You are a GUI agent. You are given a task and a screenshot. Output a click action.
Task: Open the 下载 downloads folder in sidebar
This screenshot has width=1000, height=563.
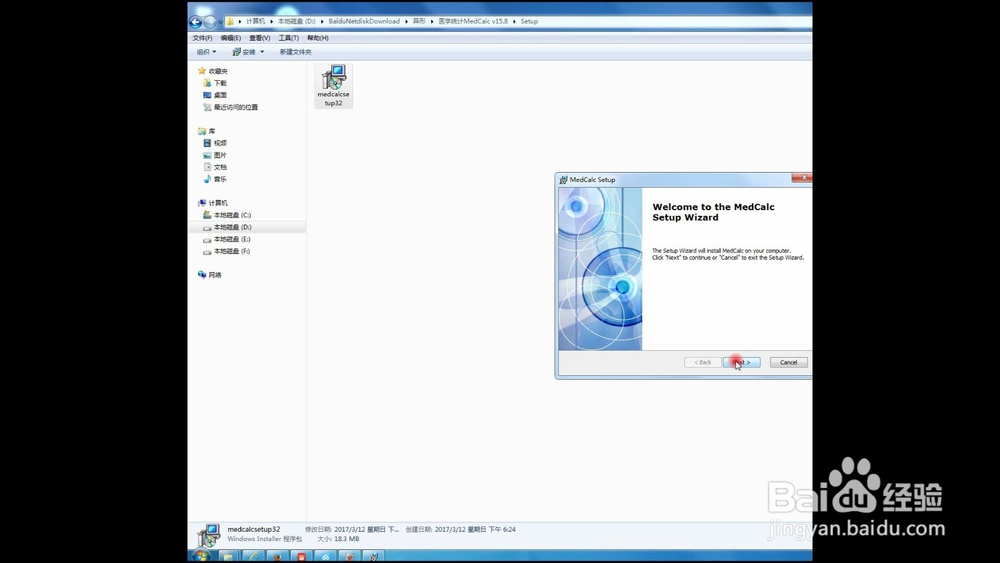(215, 83)
